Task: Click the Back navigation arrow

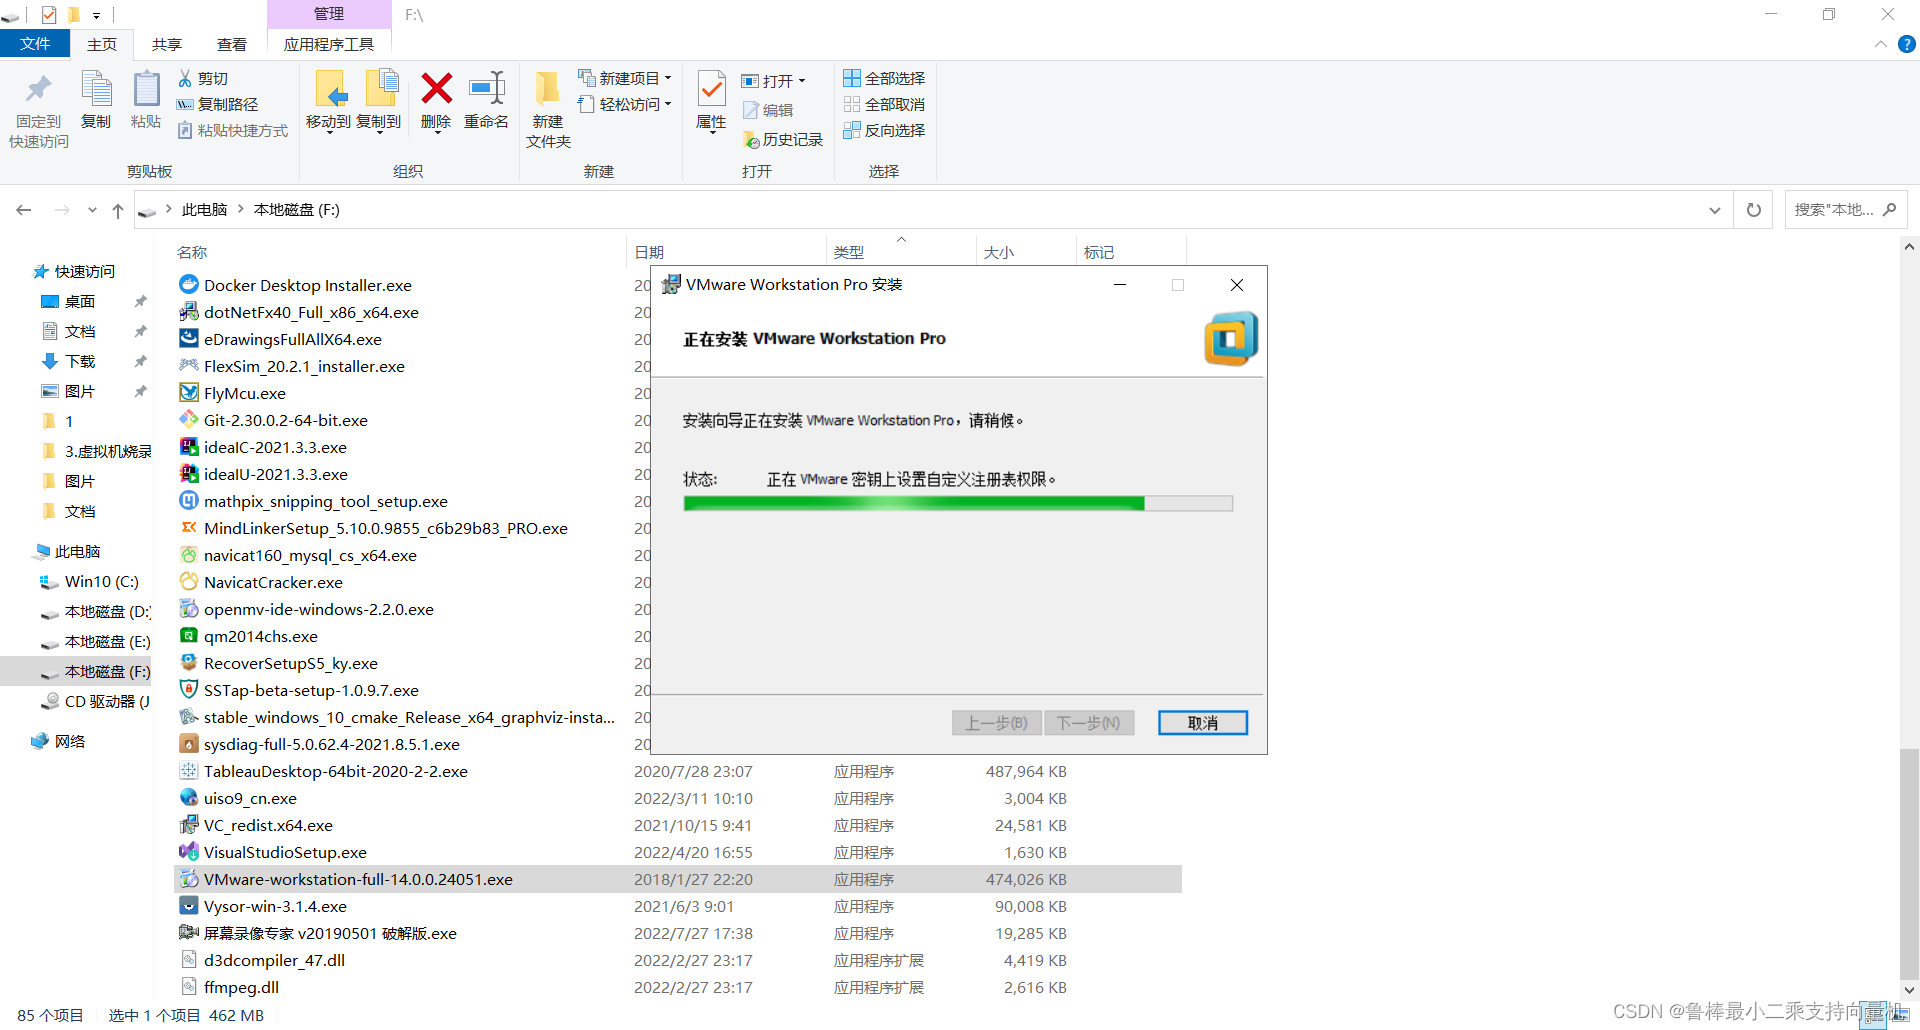Action: click(x=24, y=210)
